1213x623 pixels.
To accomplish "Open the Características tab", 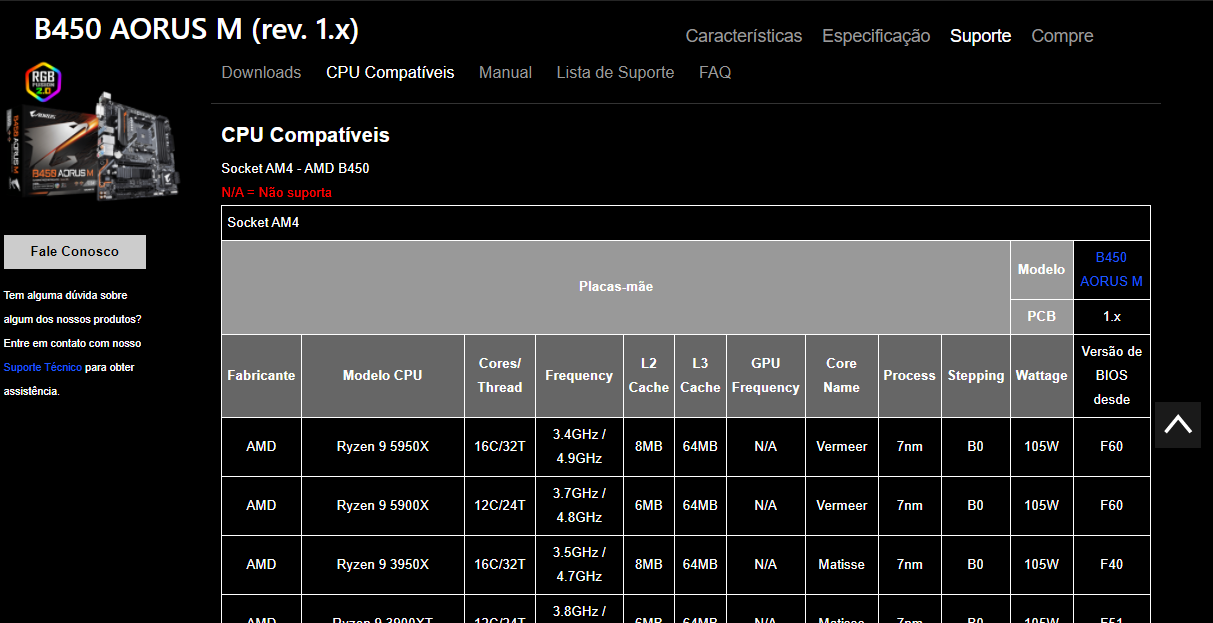I will pos(743,36).
